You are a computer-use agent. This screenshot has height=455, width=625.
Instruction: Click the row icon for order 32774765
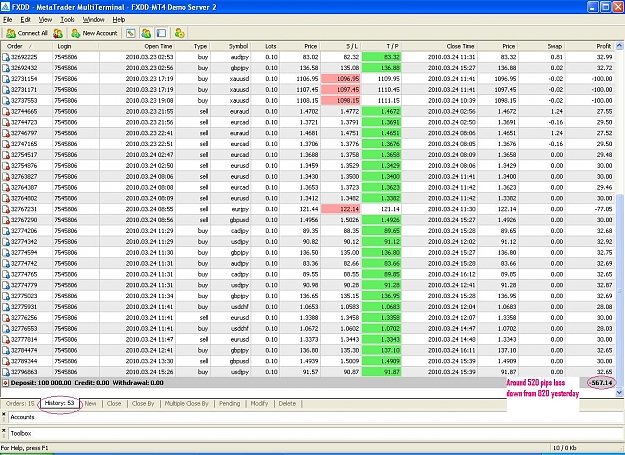coord(6,275)
